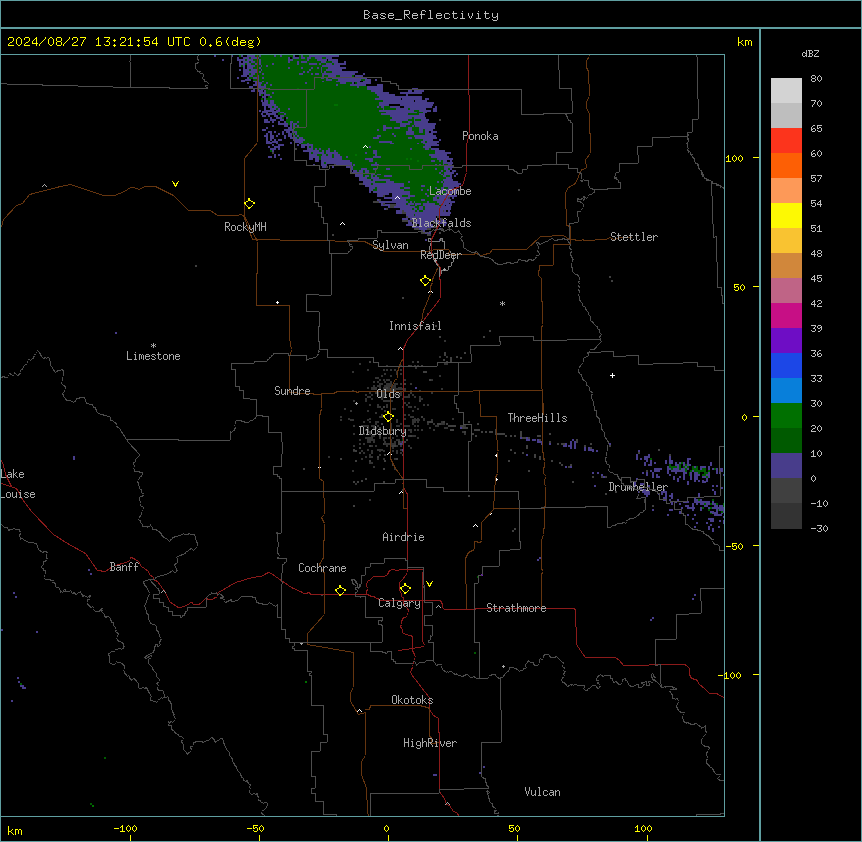Select the orange 57-60 dBZ legend swatch
The width and height of the screenshot is (862, 842).
[786, 165]
